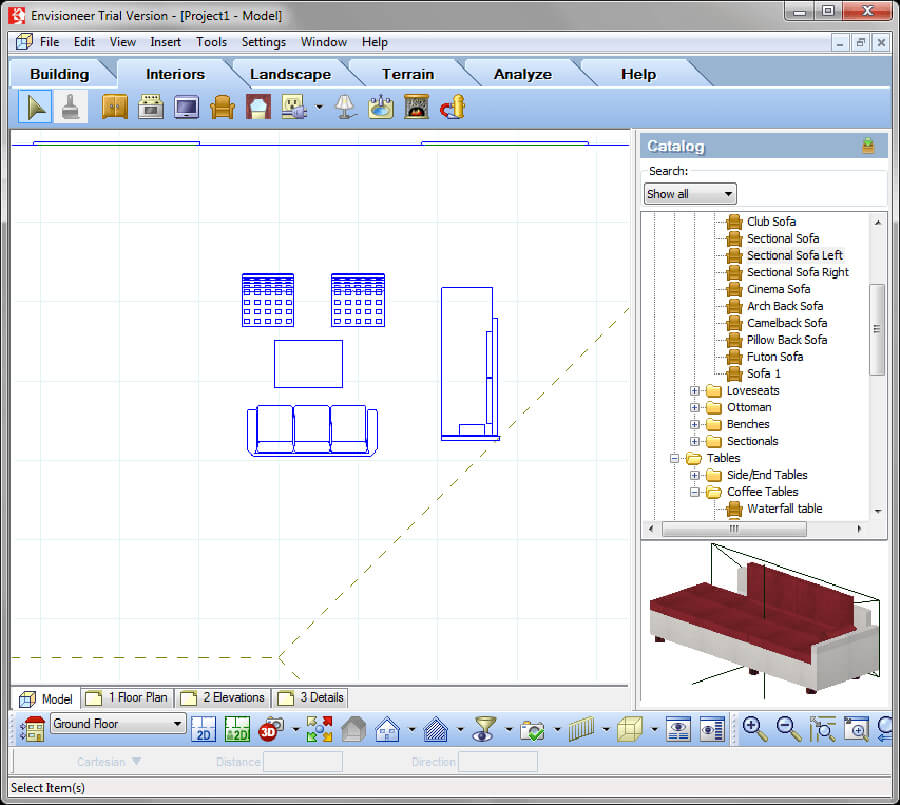Image resolution: width=900 pixels, height=805 pixels.
Task: Select Futon Sofa in catalog
Action: [775, 357]
